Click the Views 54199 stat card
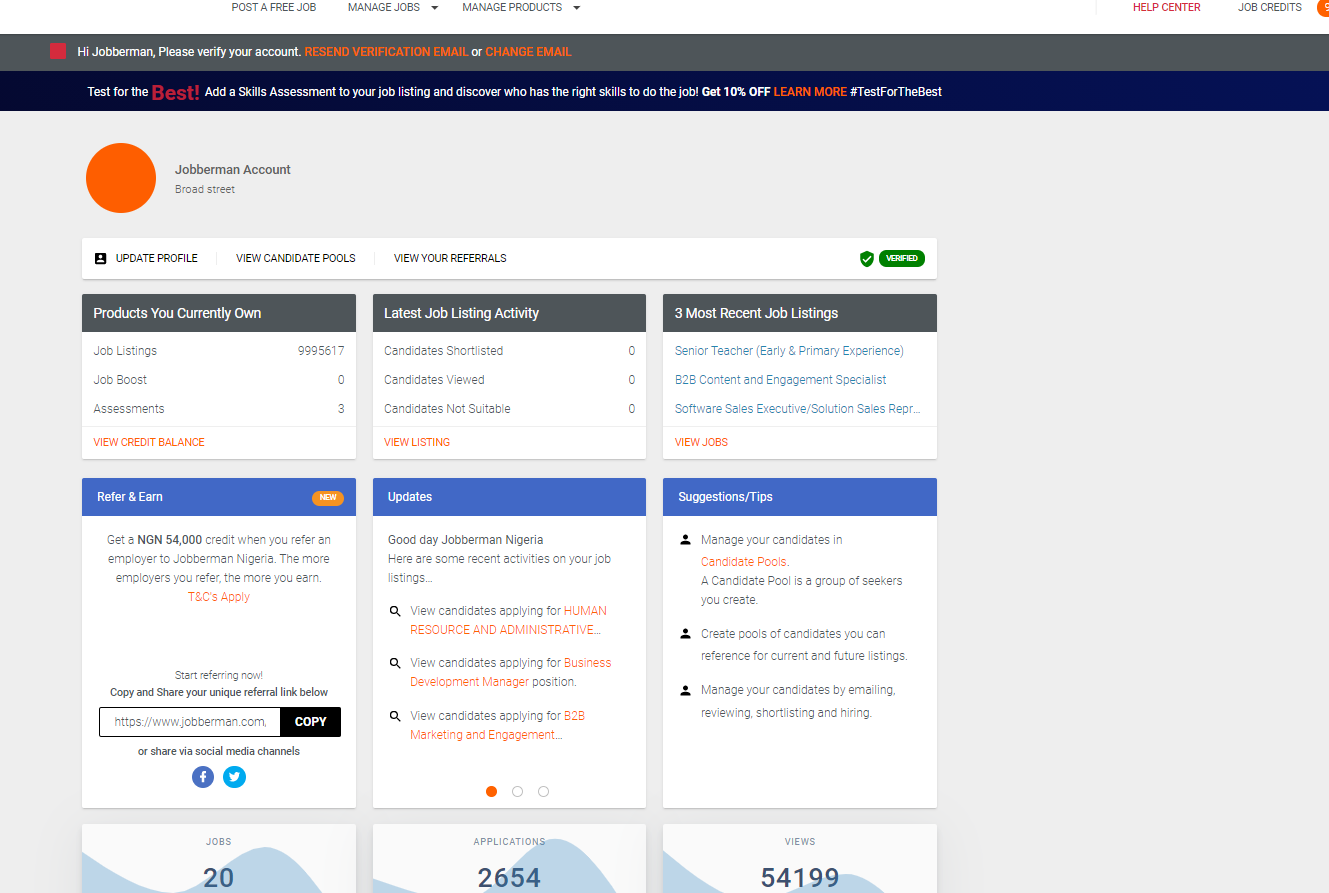The image size is (1329, 893). tap(800, 858)
